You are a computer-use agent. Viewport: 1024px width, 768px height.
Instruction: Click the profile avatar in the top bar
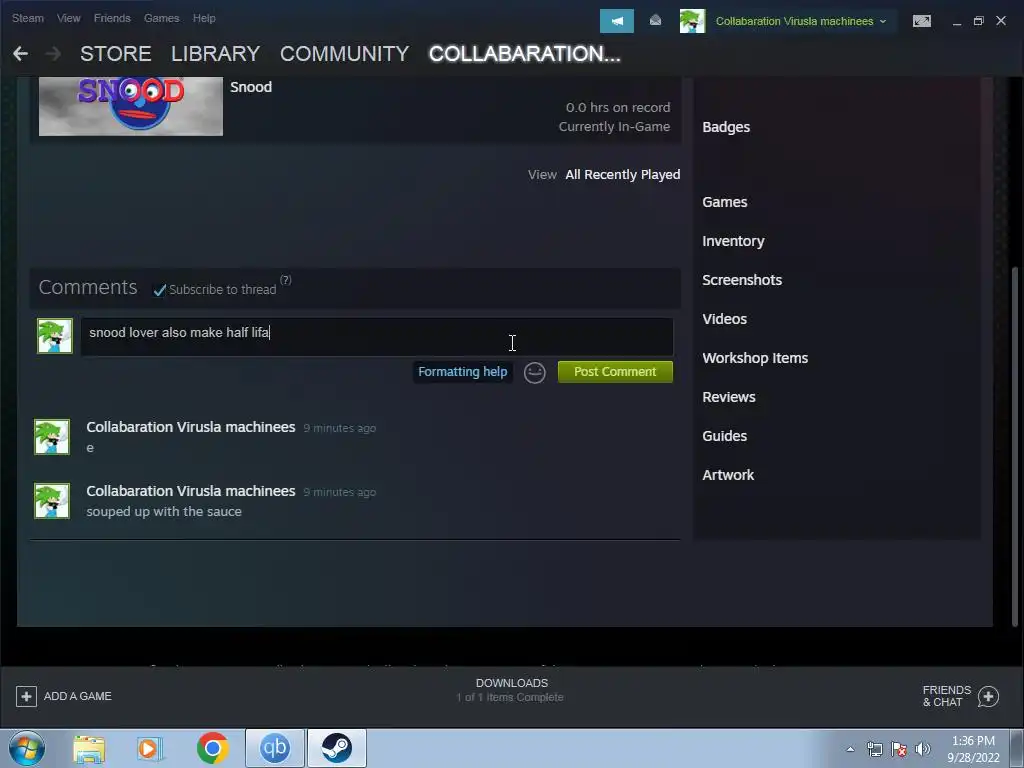pyautogui.click(x=692, y=21)
